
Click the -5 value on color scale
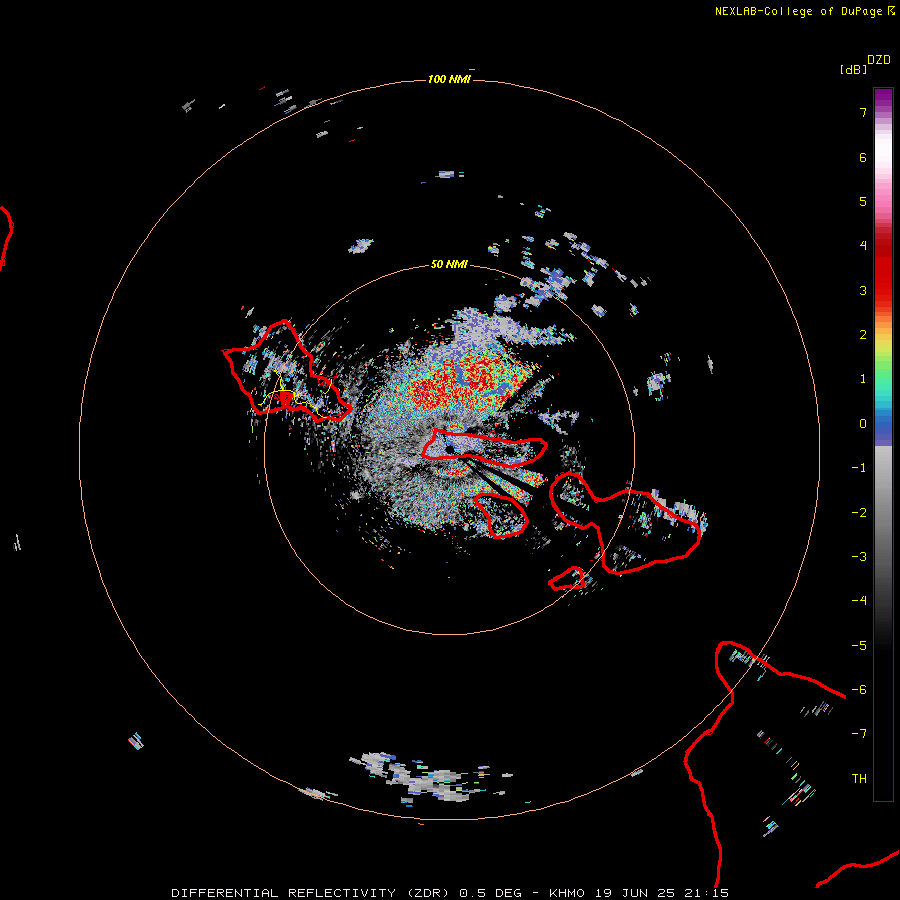859,646
